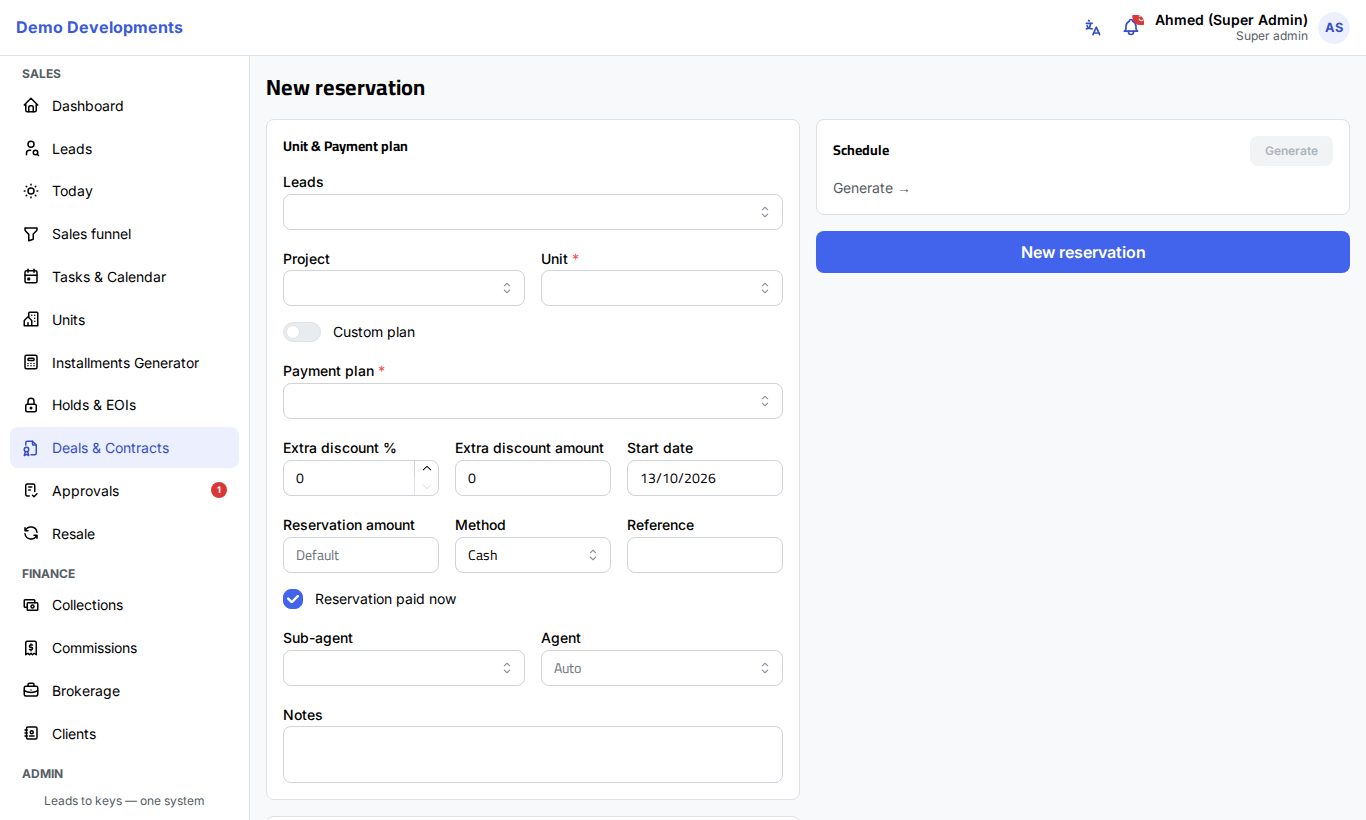Click the Notes text area
Viewport: 1366px width, 820px height.
(533, 754)
